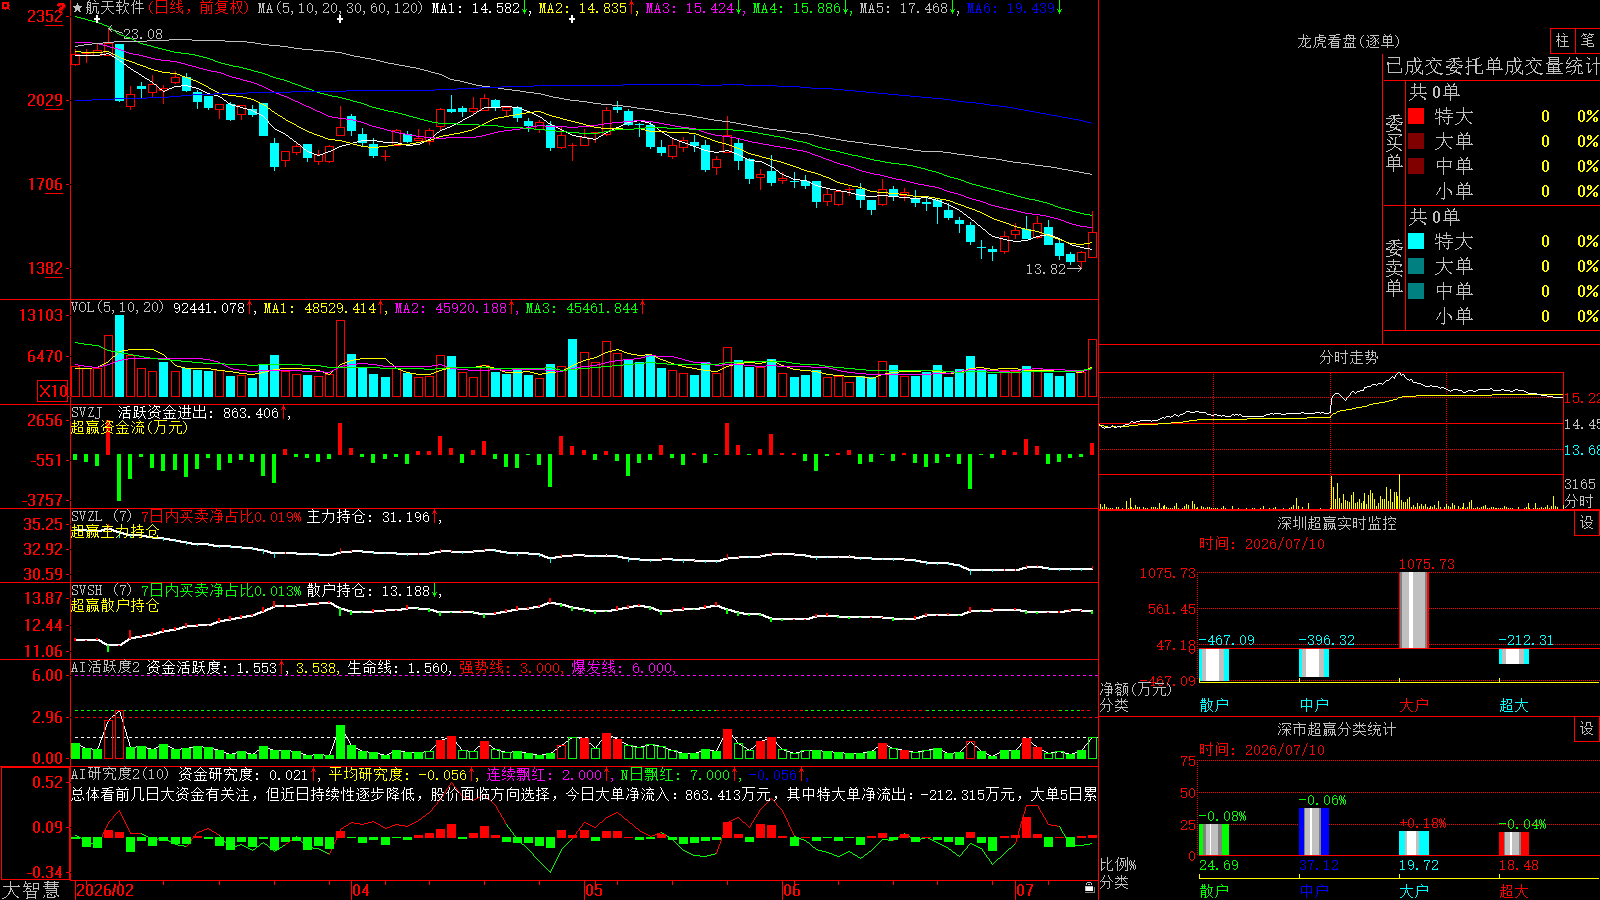Click the X10 volume scale marker
This screenshot has width=1600, height=900.
[x=53, y=391]
